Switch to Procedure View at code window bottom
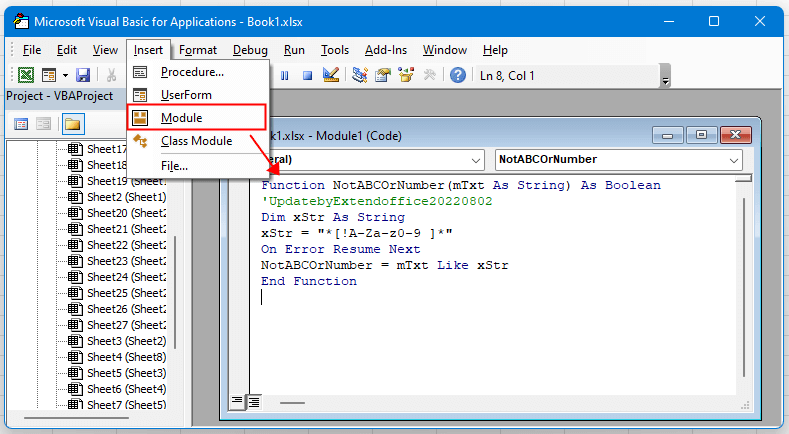 click(x=238, y=401)
